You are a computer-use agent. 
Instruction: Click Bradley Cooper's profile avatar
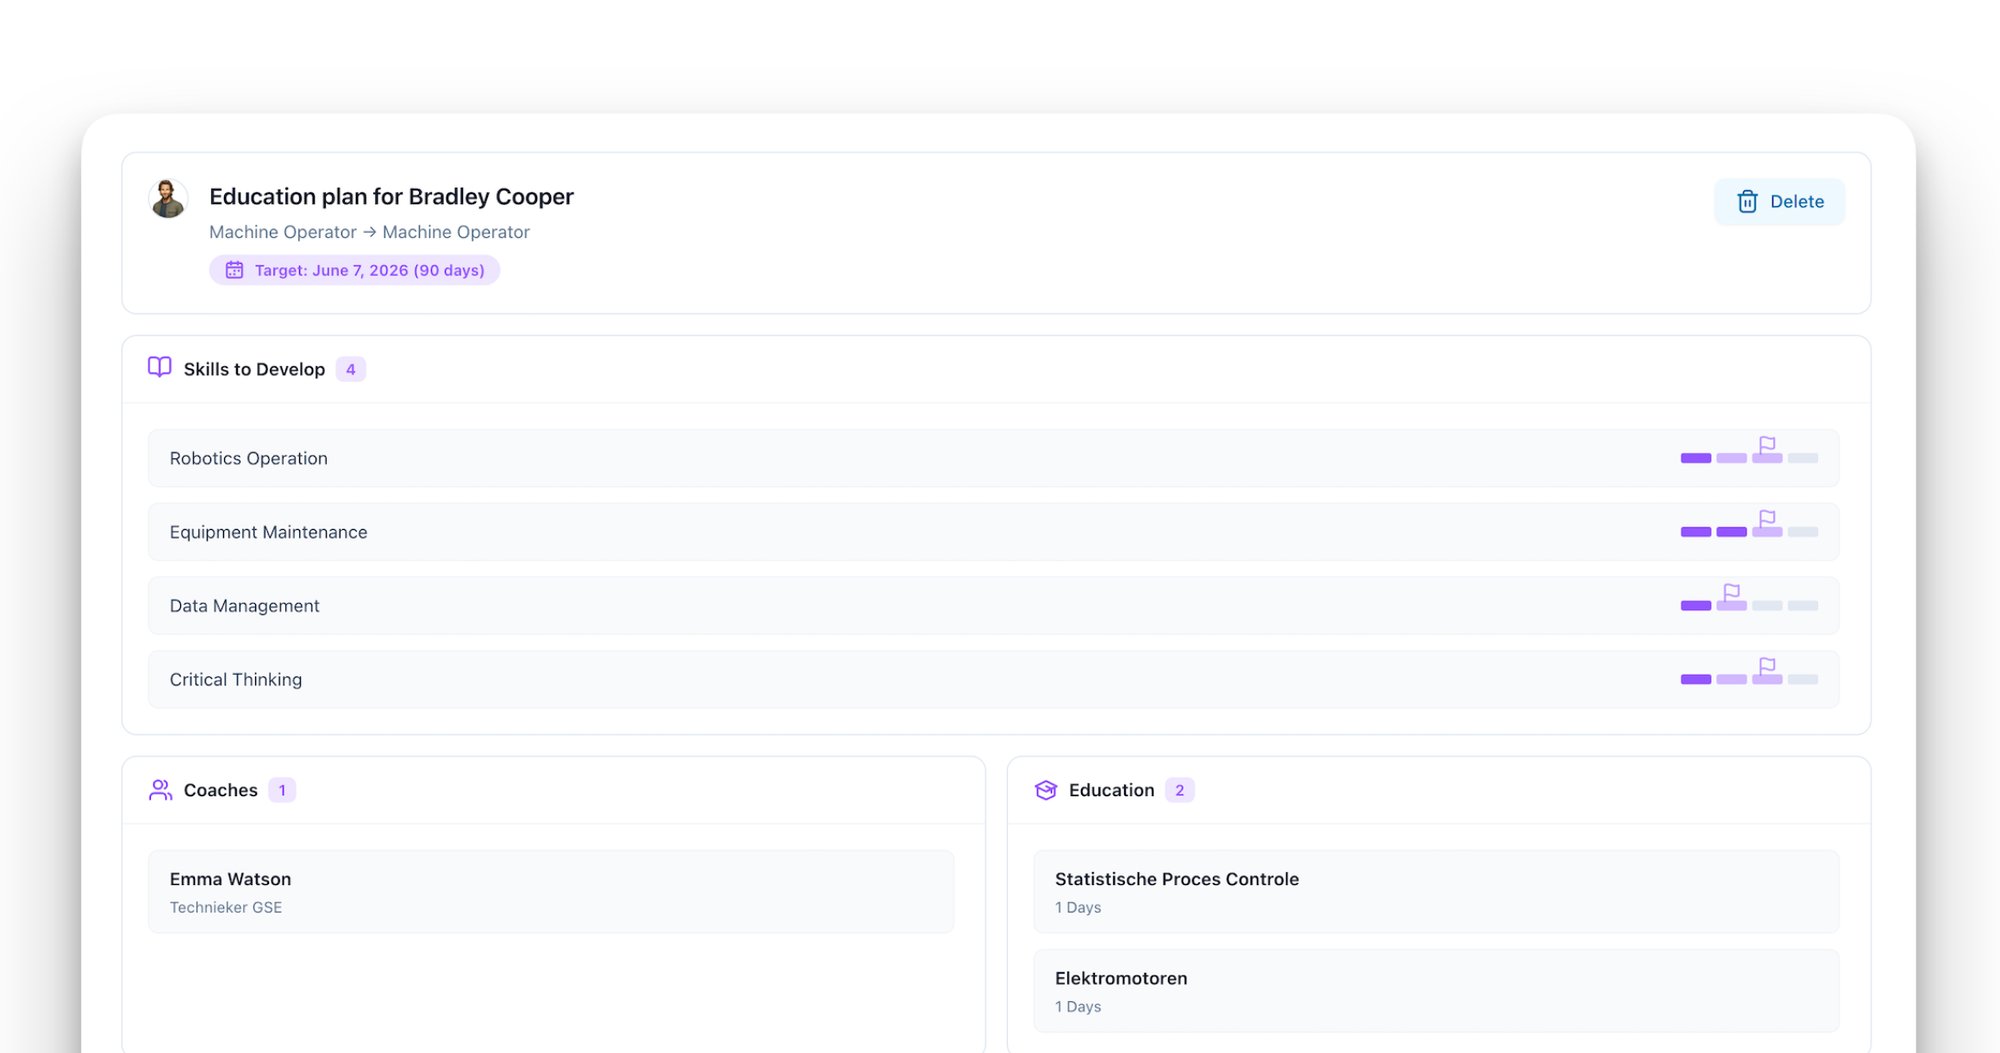[168, 198]
